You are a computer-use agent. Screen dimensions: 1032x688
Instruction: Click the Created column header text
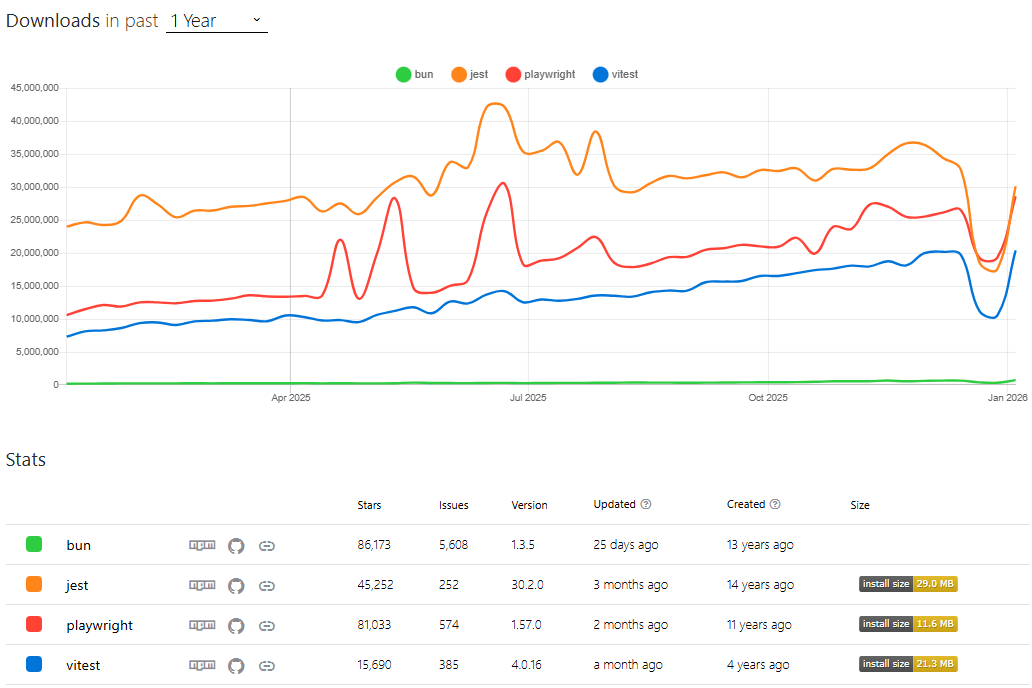tap(746, 504)
